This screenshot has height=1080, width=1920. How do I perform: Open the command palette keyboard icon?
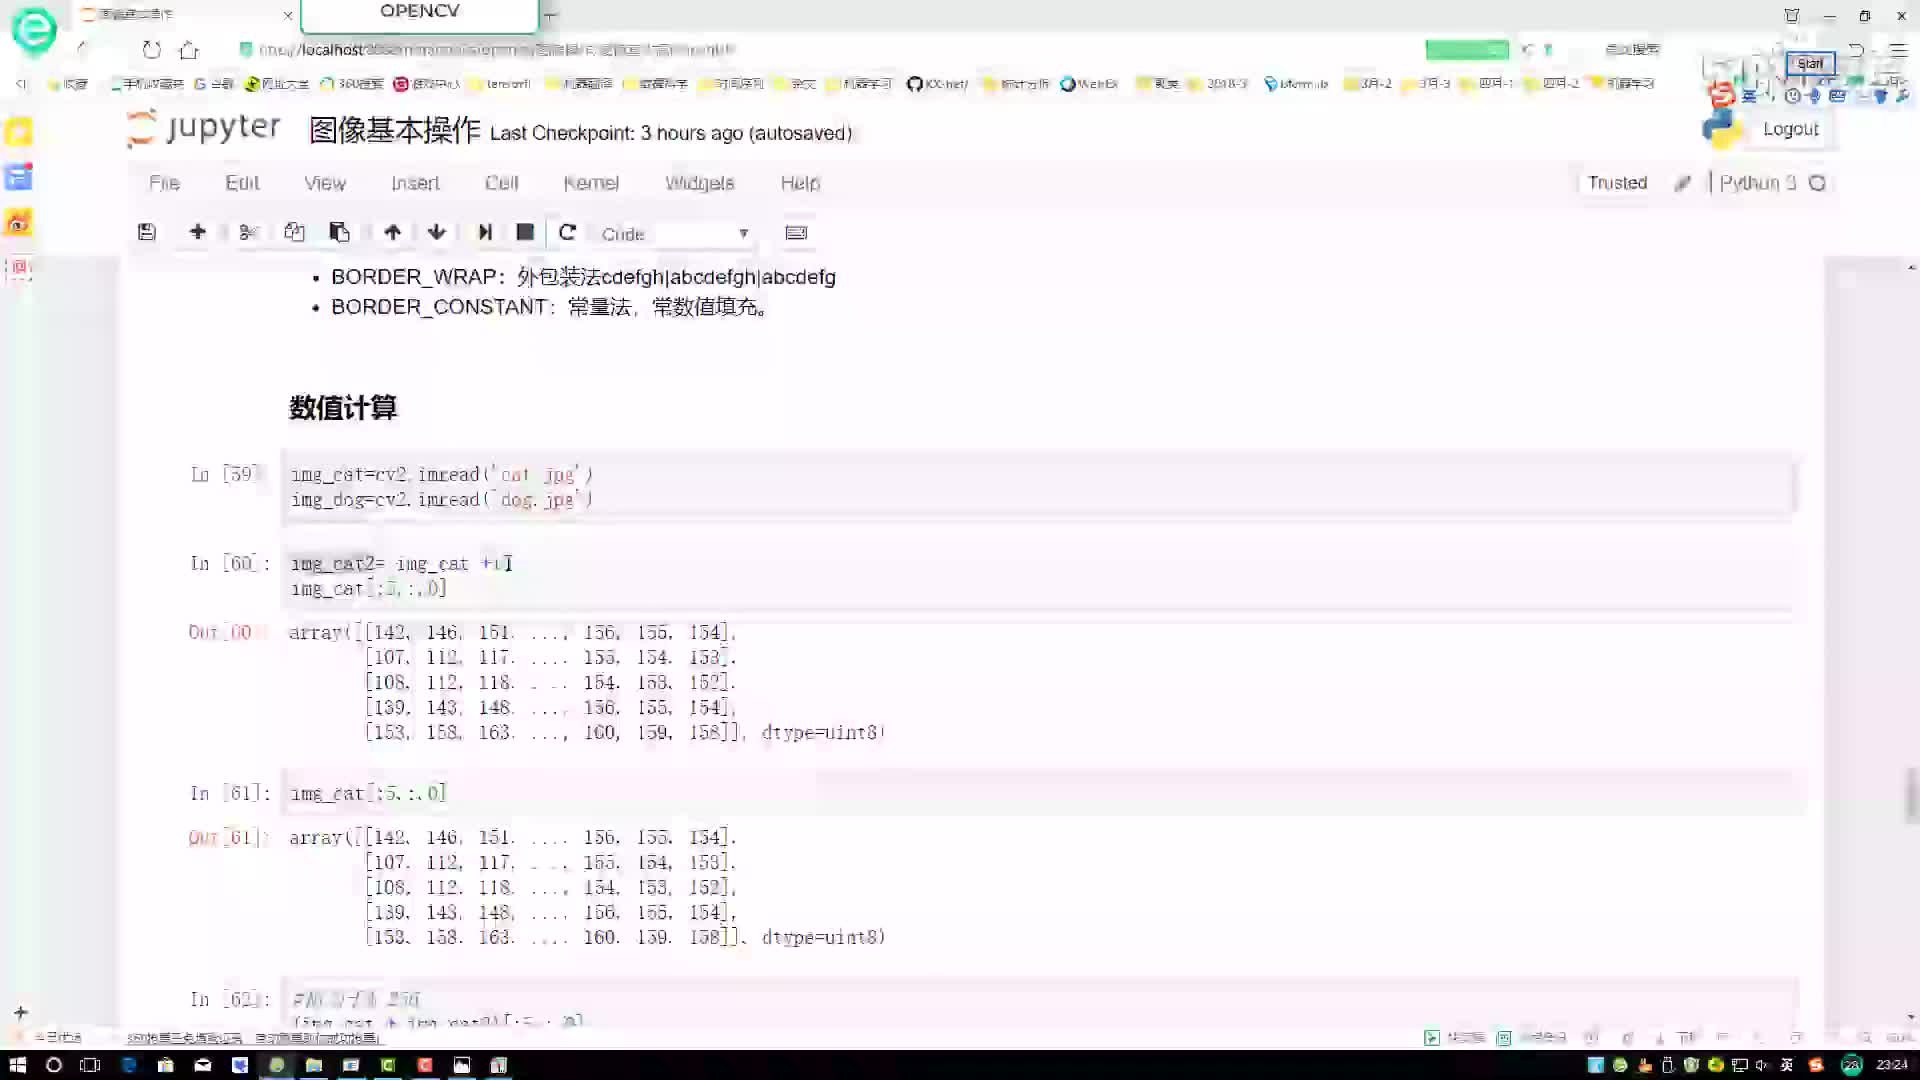[796, 233]
